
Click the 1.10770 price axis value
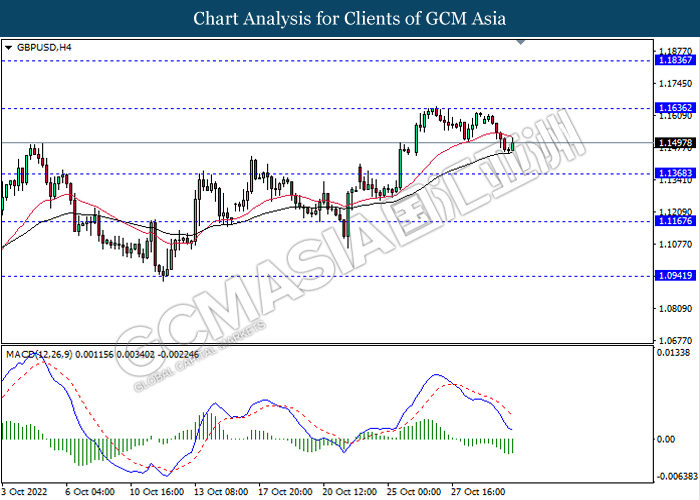675,244
